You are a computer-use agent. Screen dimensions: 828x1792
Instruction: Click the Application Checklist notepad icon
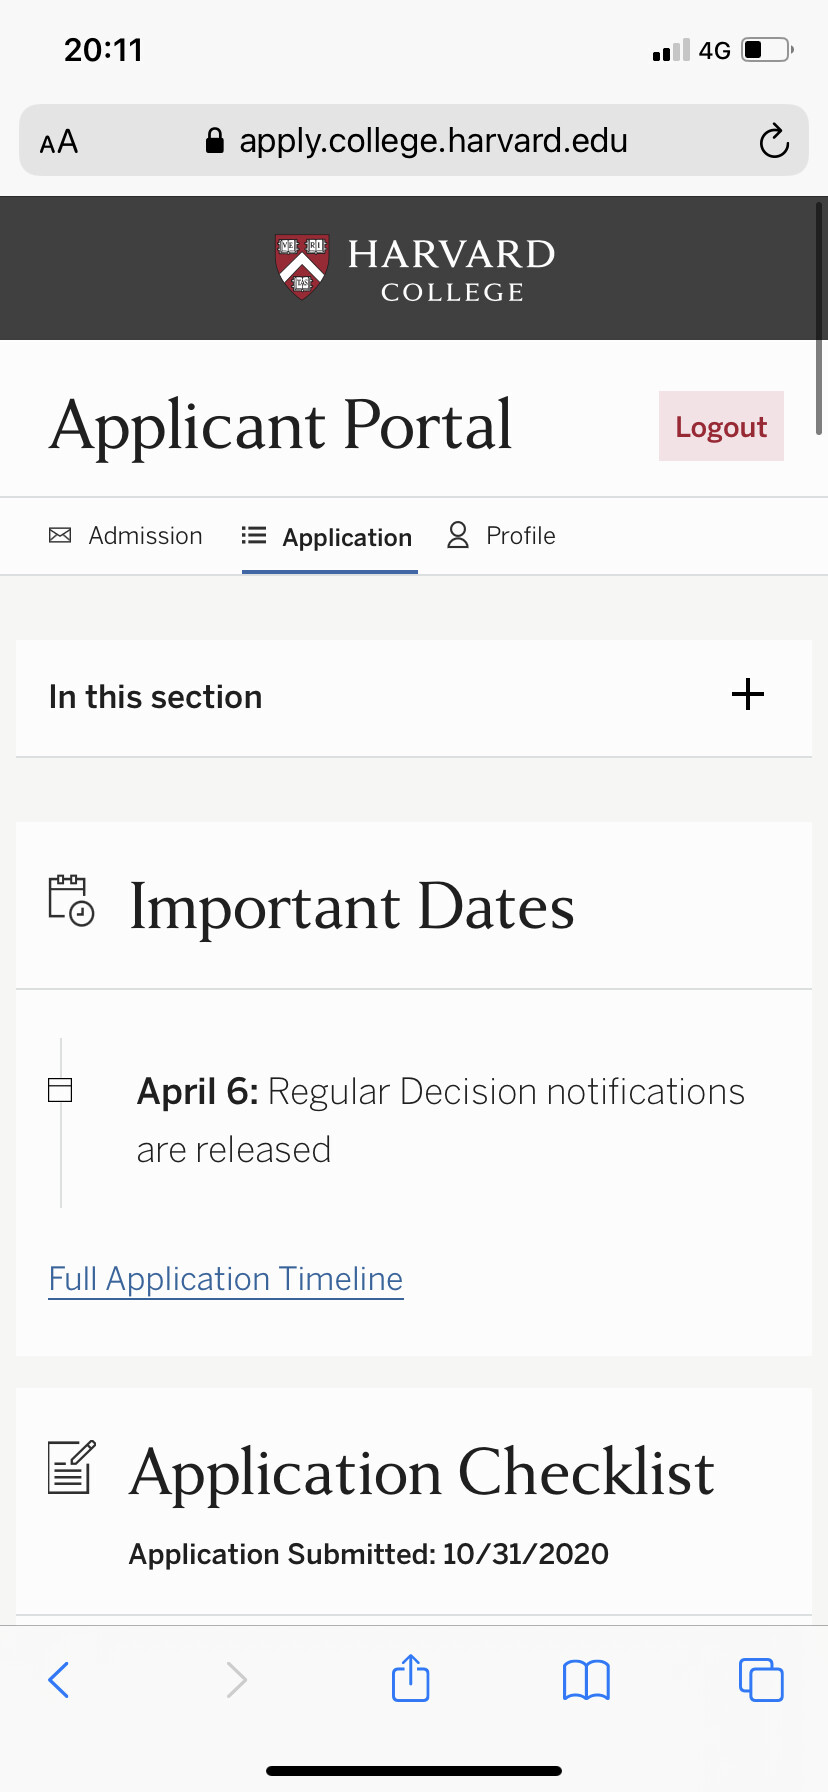72,1467
